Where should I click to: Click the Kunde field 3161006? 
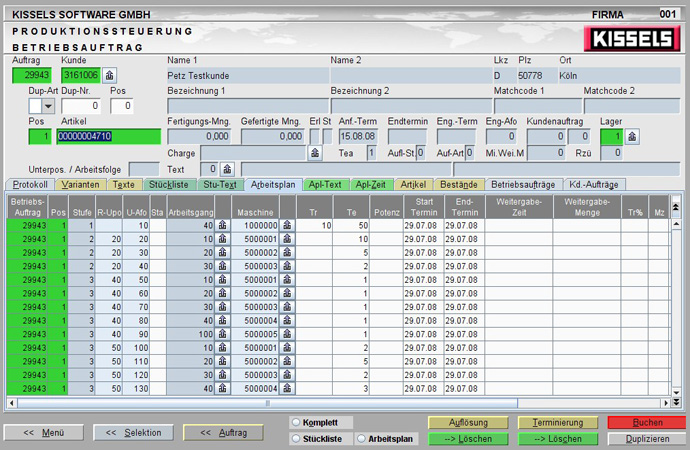tap(81, 75)
